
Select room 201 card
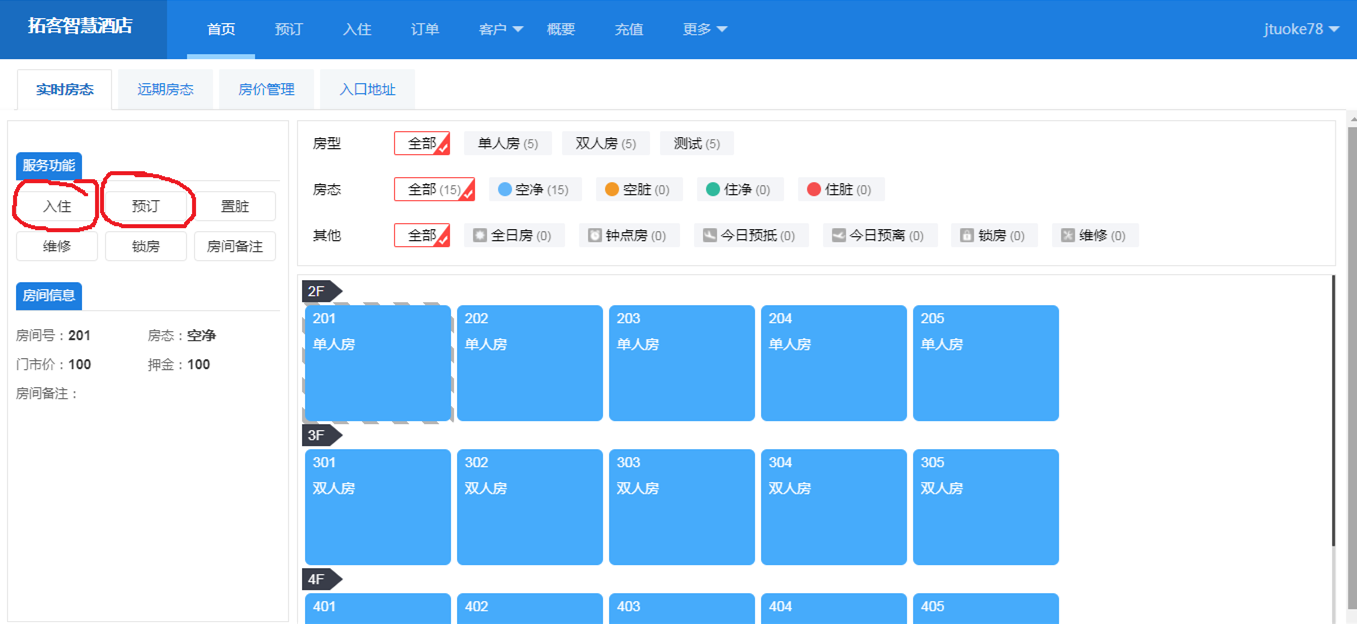(378, 363)
